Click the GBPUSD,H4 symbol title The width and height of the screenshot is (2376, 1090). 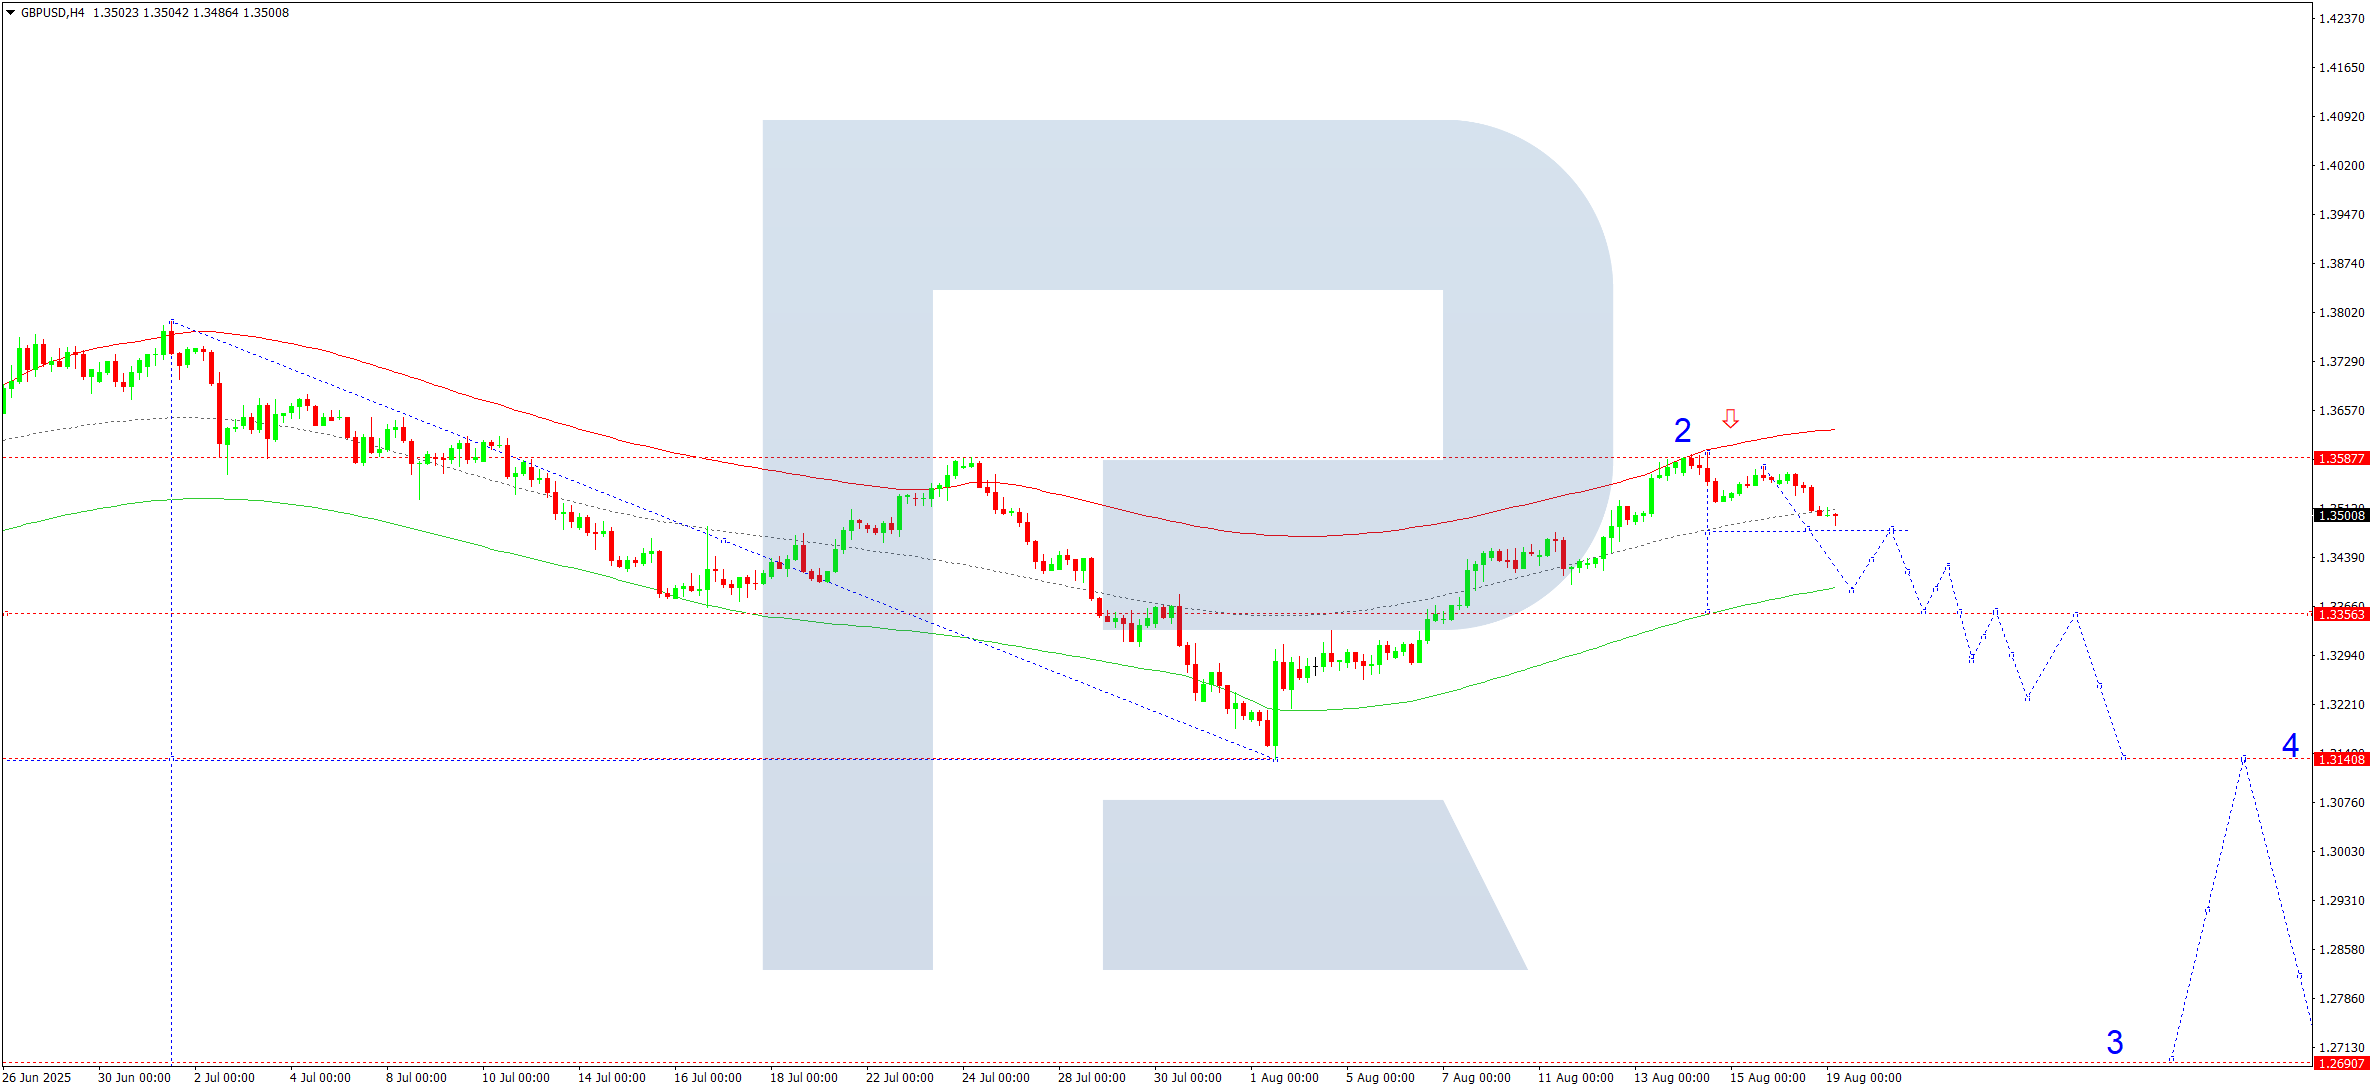point(53,13)
